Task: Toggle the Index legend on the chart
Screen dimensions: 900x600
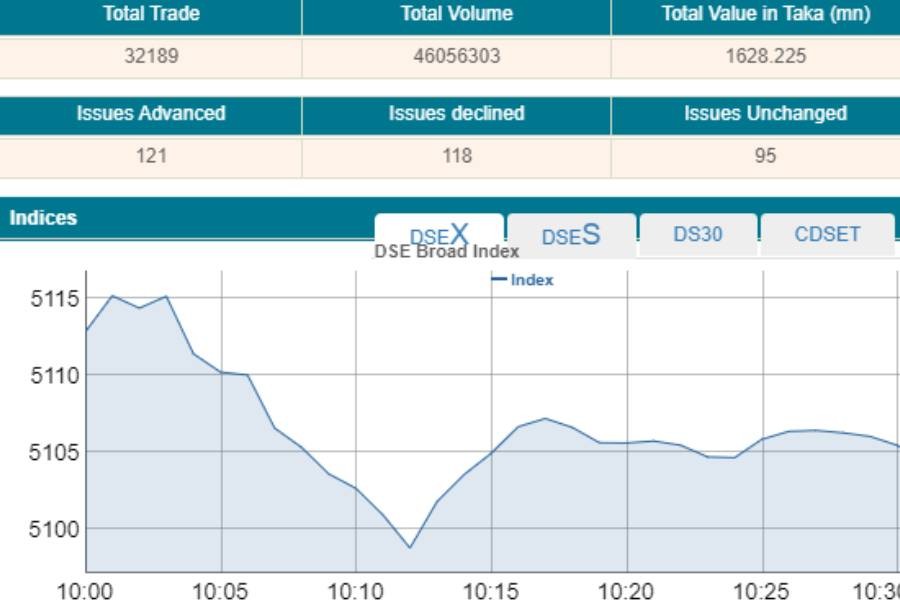Action: point(521,280)
